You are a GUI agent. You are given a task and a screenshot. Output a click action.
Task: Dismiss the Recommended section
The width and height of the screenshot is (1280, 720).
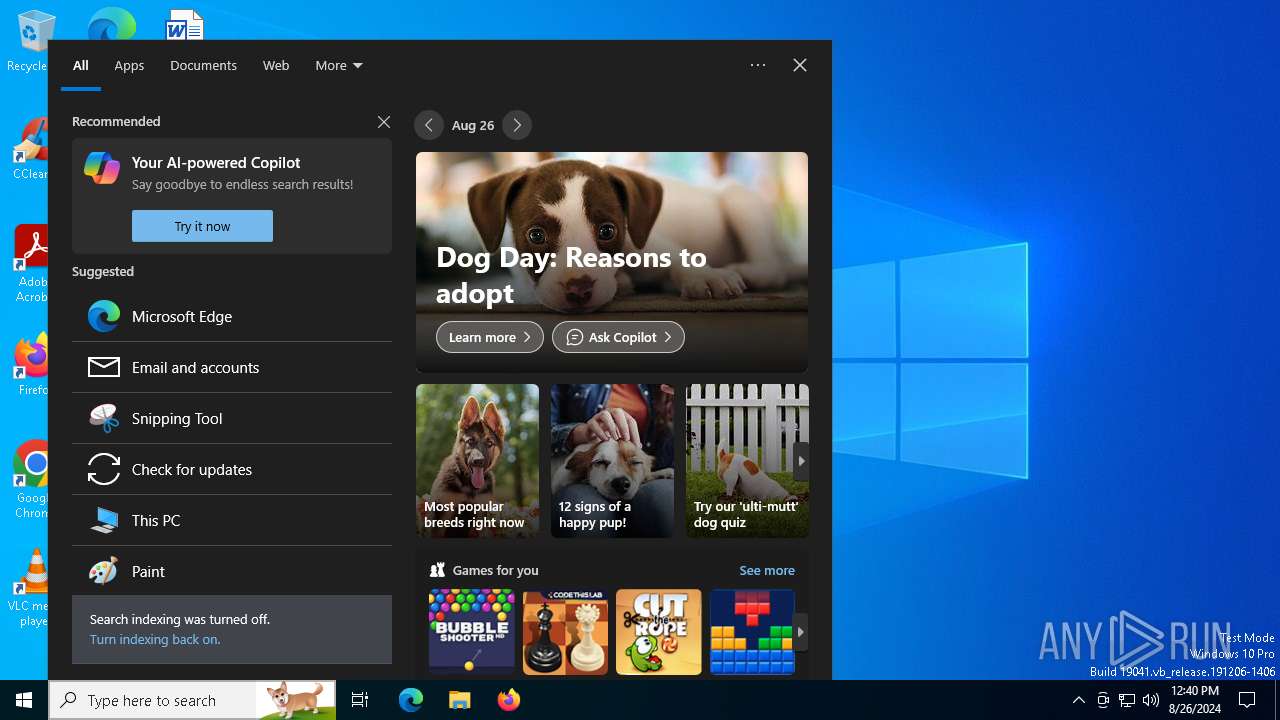384,121
